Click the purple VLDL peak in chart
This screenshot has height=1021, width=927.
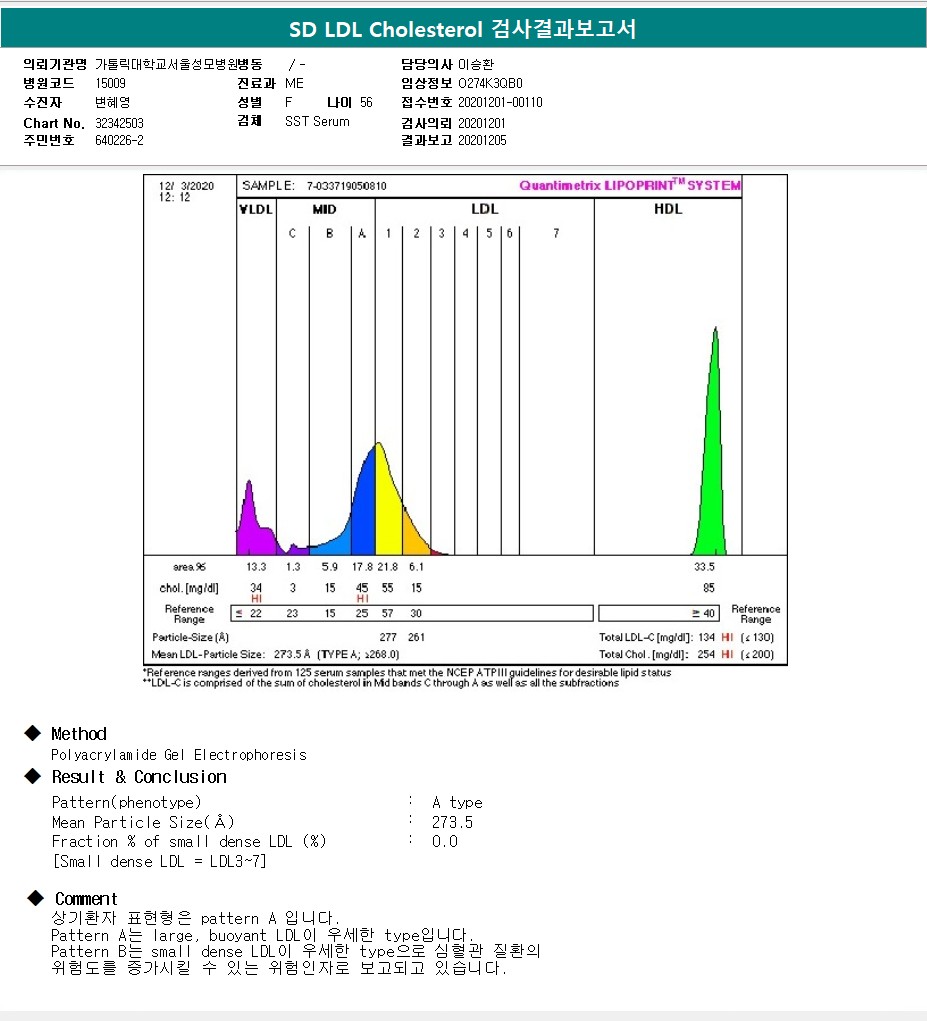(x=250, y=522)
